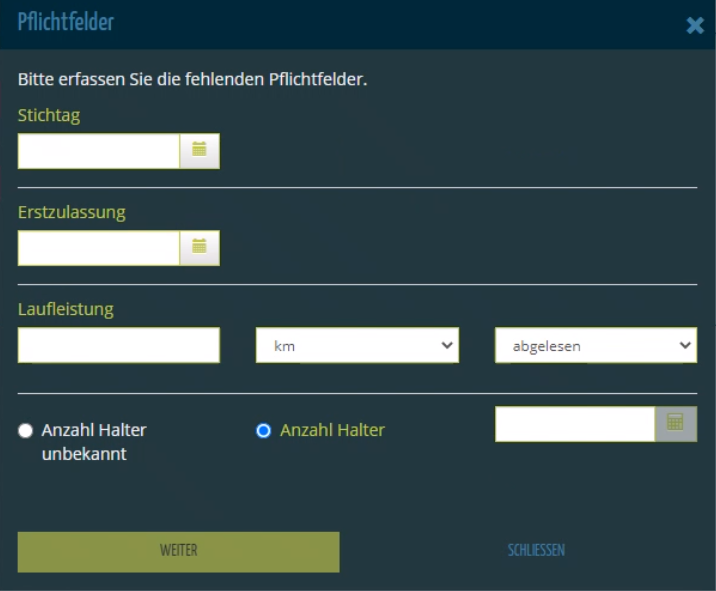This screenshot has height=591, width=716.
Task: Close the Pflichtfelder dialog with the X
Action: [695, 26]
